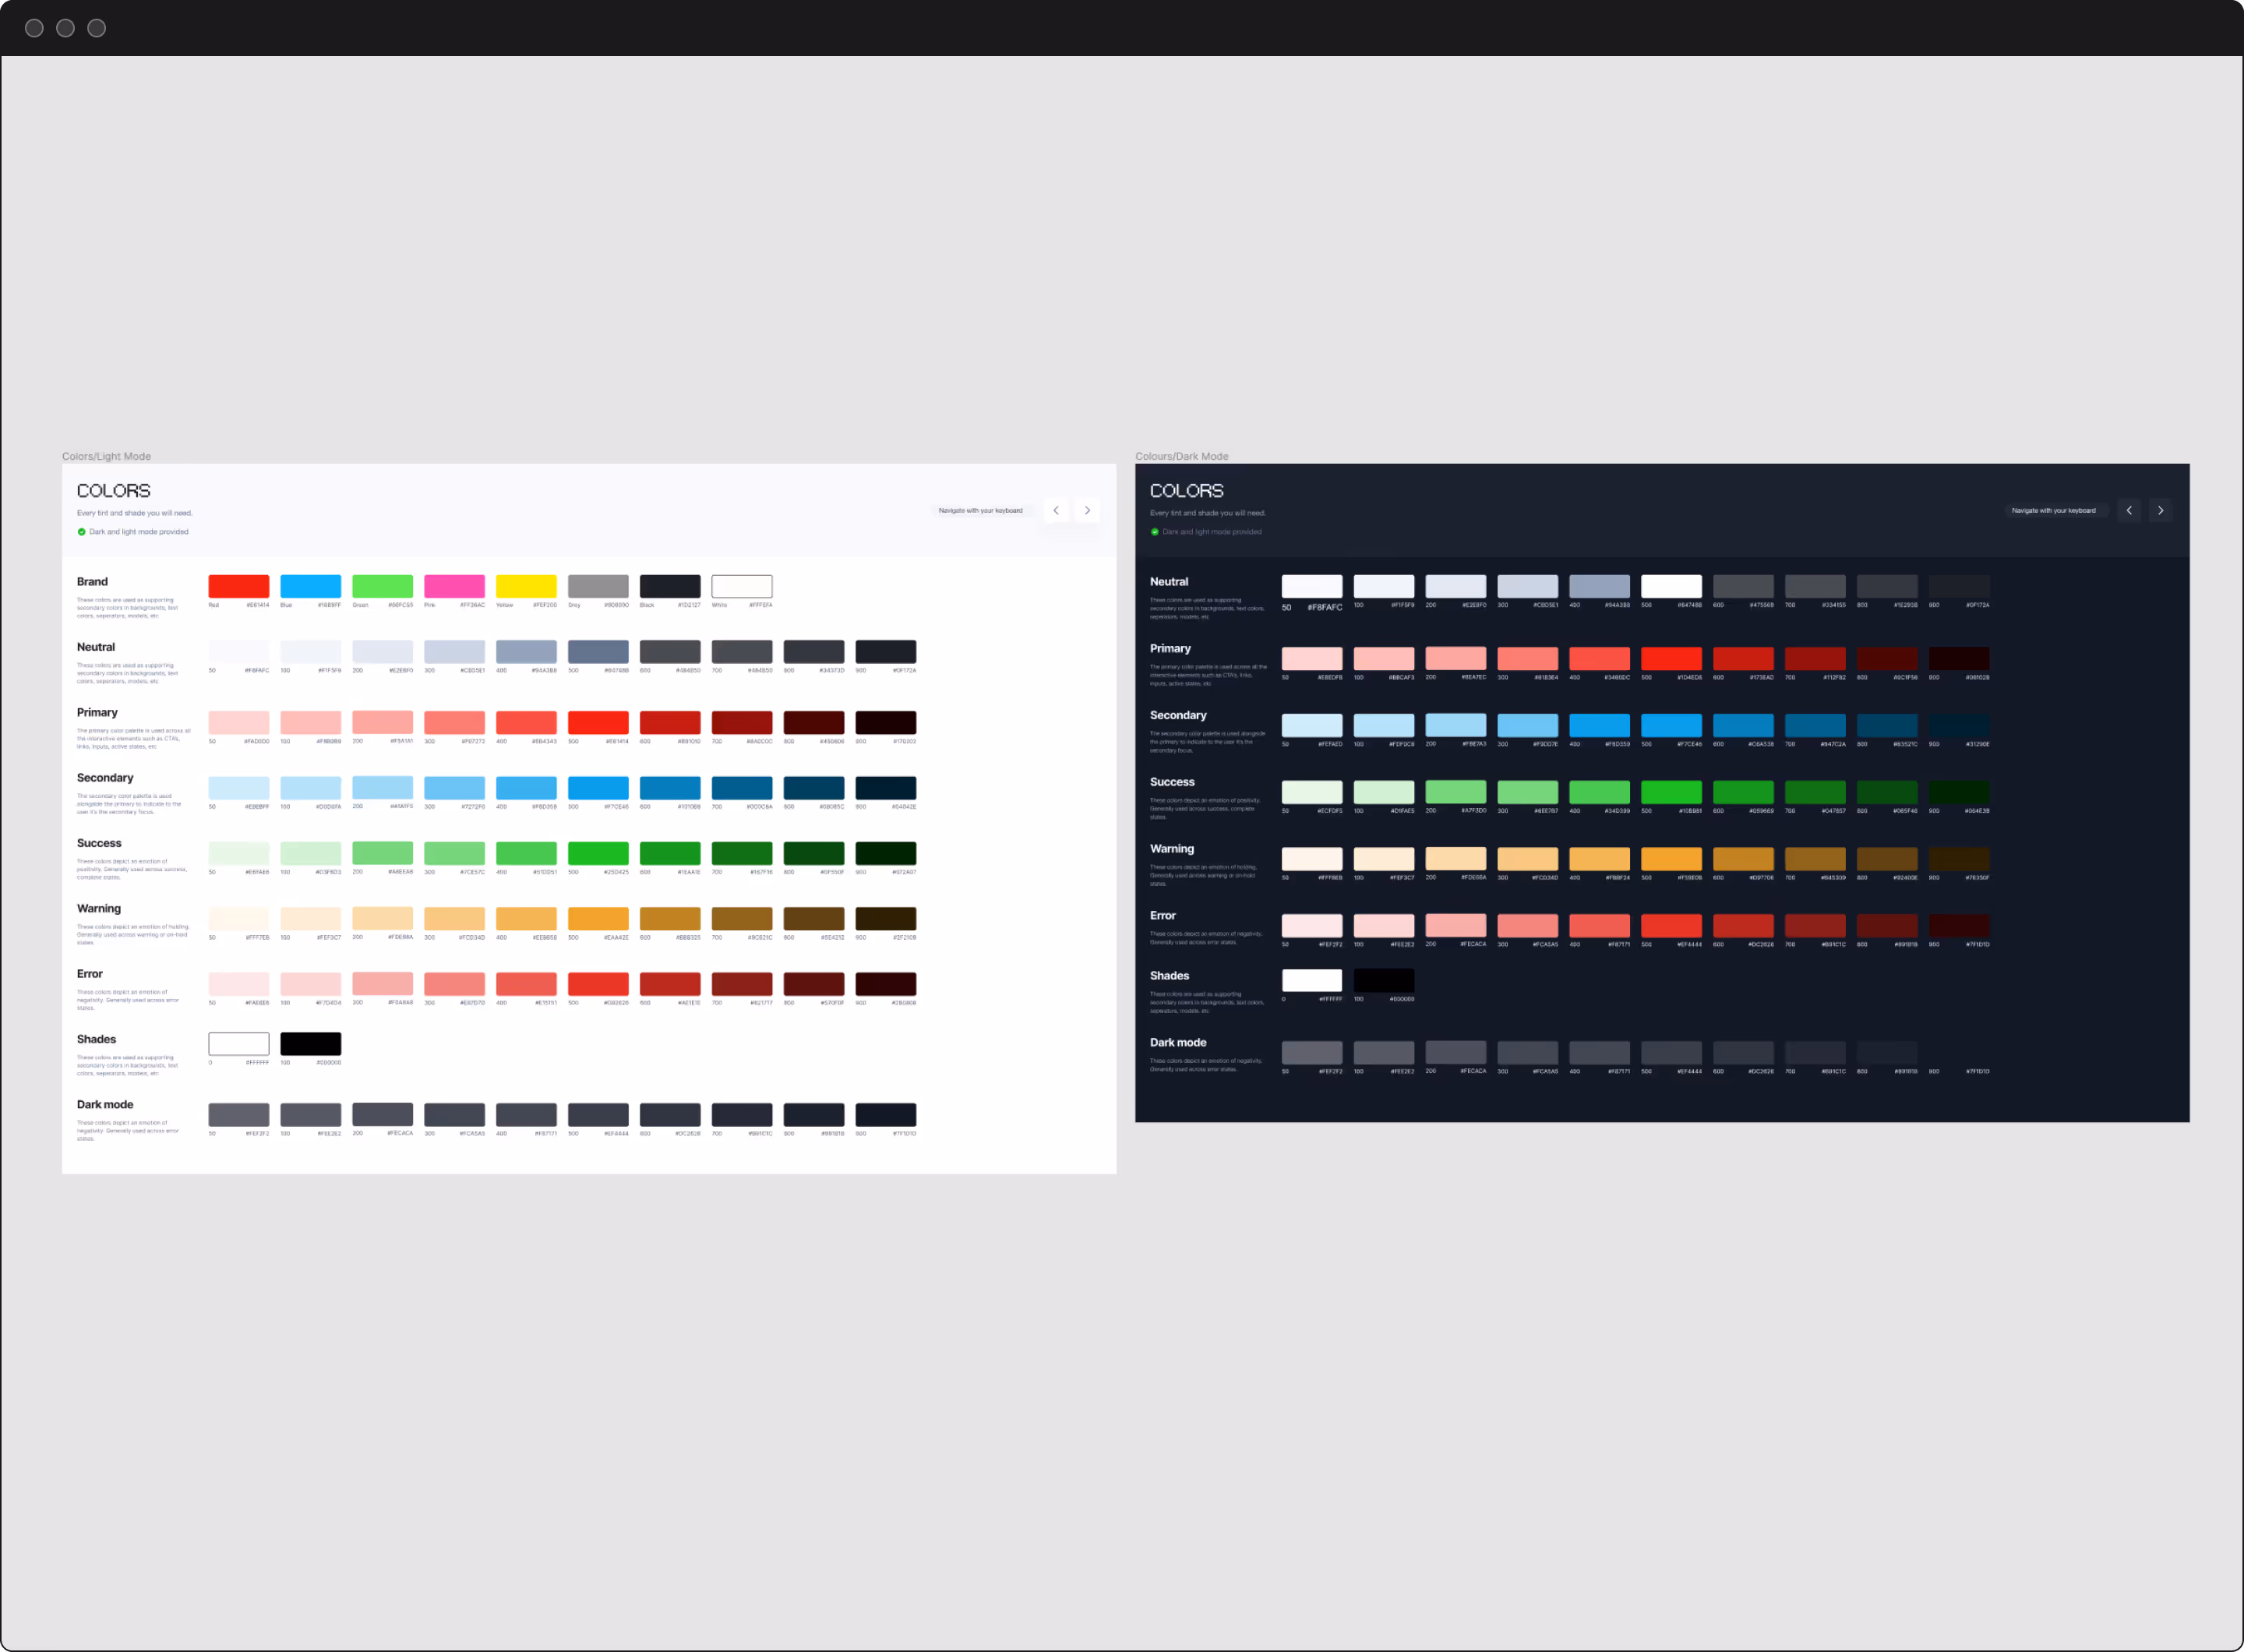
Task: Click 'Navigate with your keyboard' in dark frame
Action: (x=2053, y=511)
